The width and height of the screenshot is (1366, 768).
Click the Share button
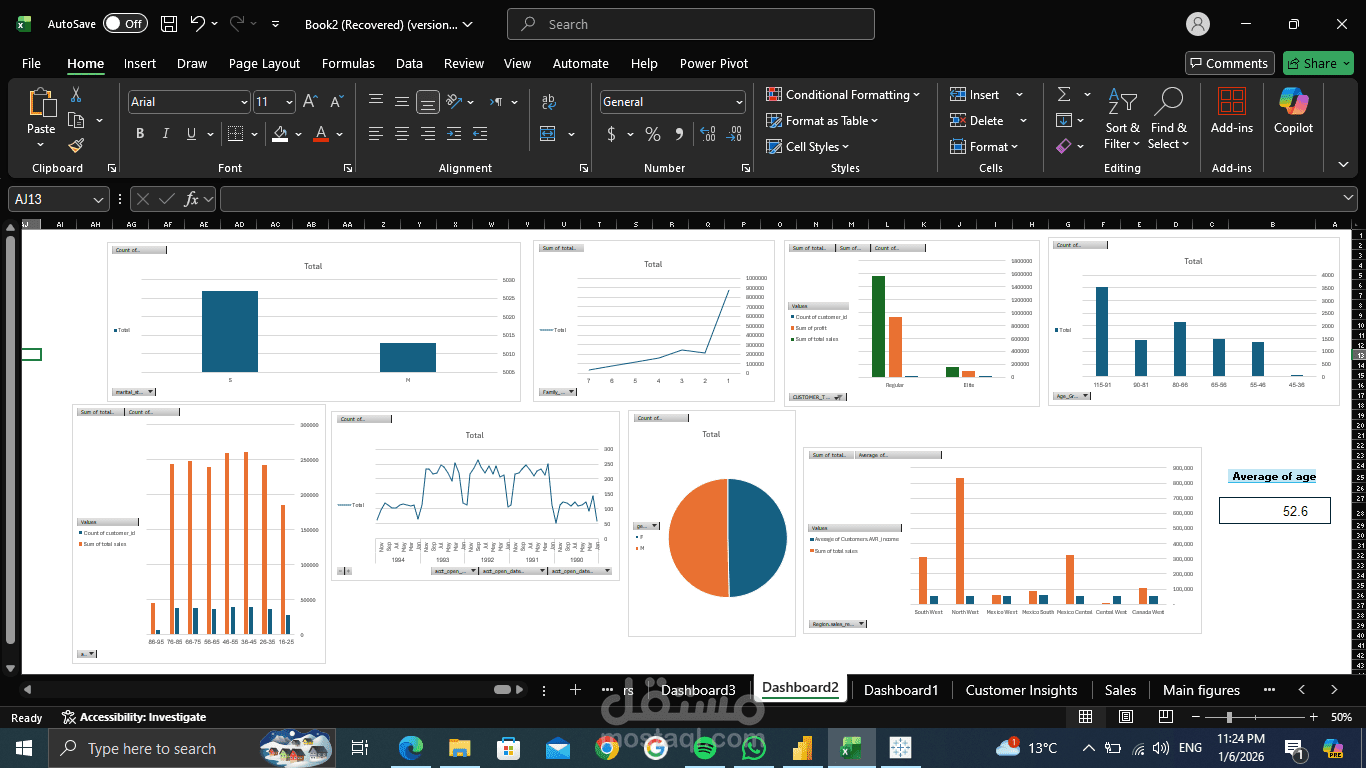1318,63
